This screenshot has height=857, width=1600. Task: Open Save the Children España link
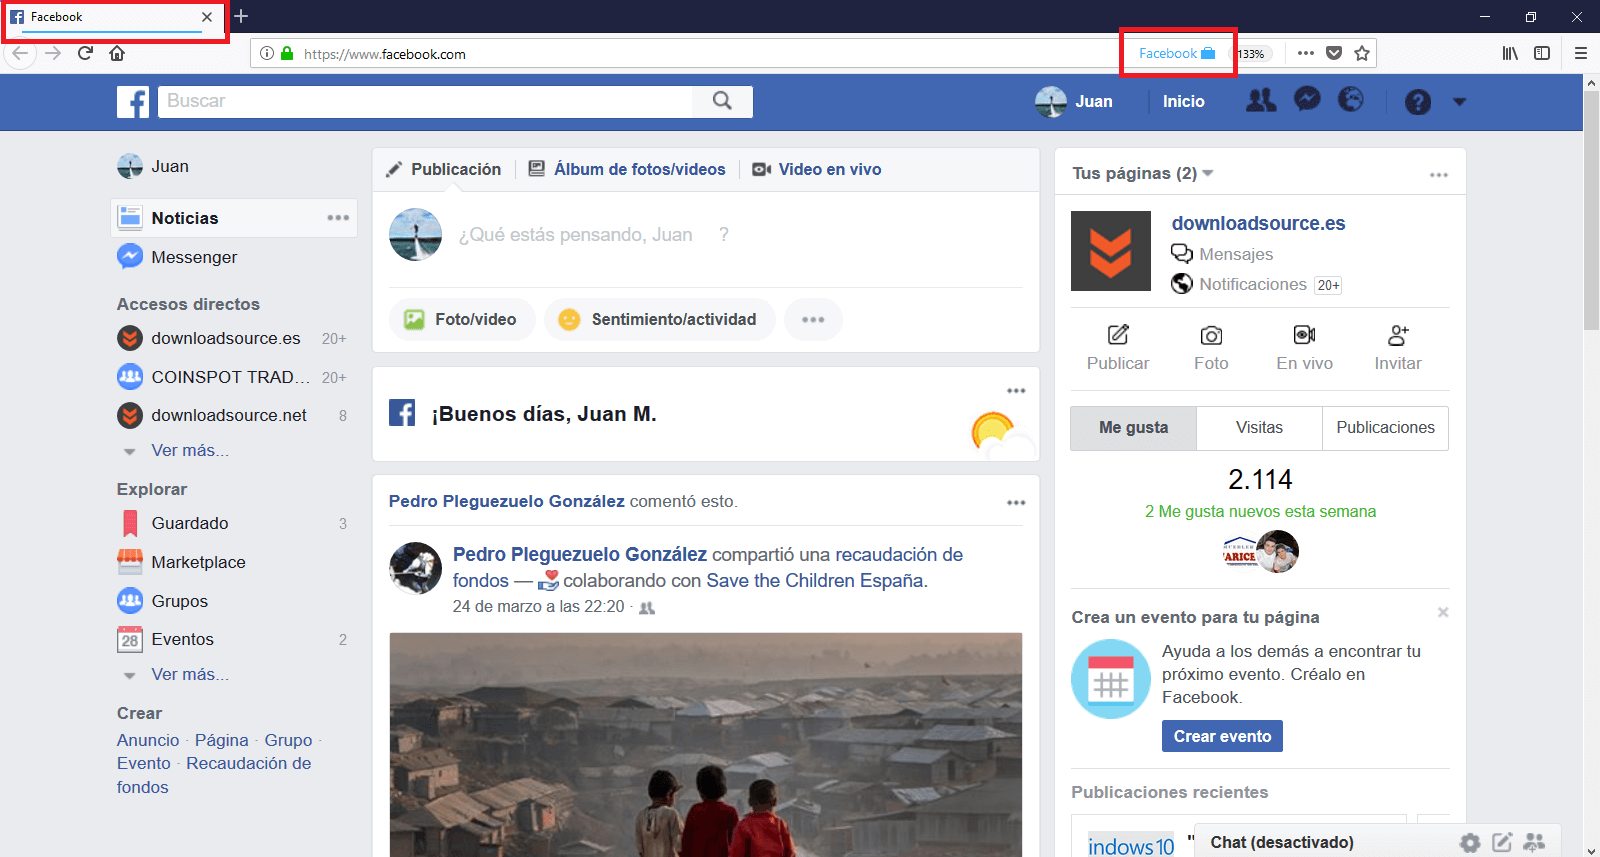(817, 581)
